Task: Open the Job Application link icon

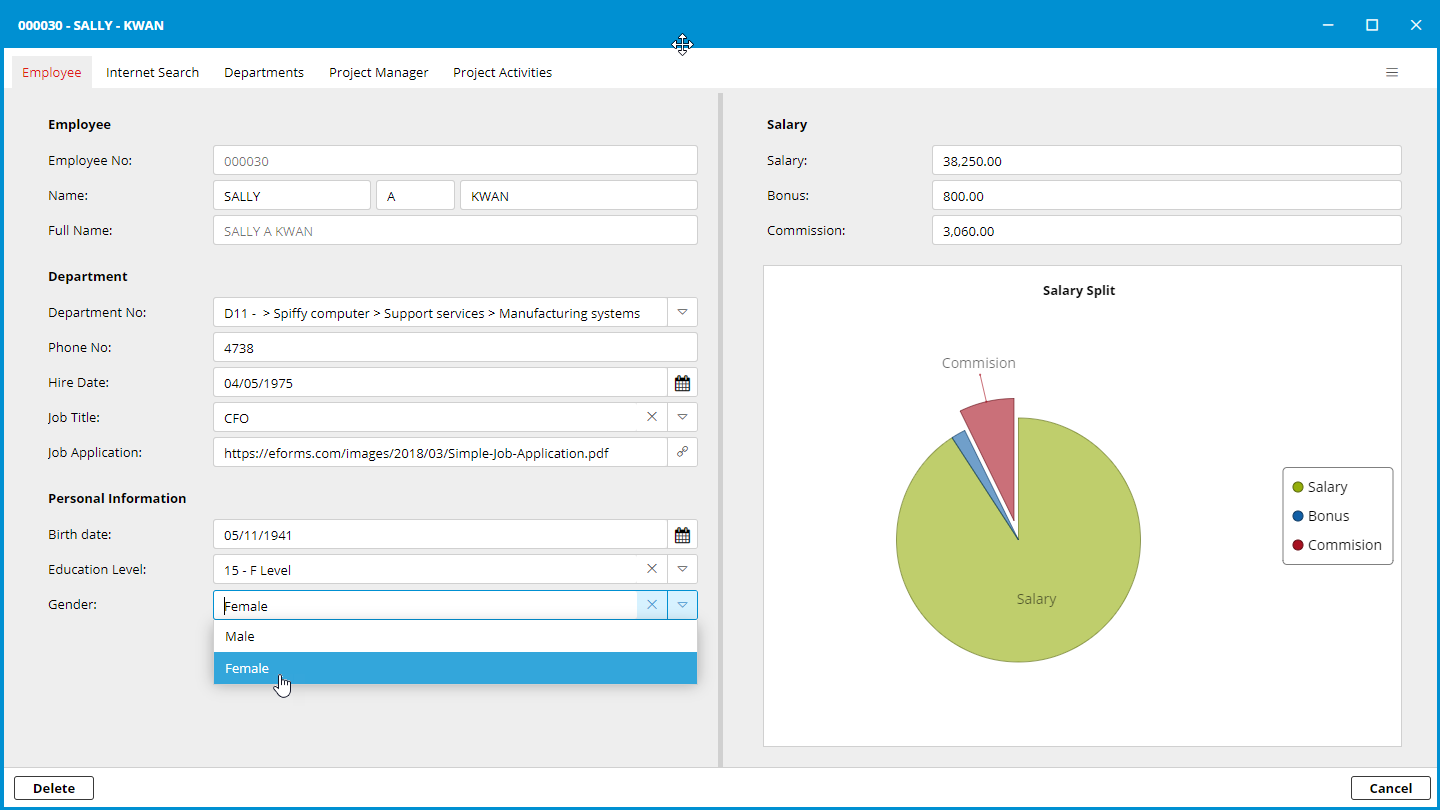Action: (x=682, y=452)
